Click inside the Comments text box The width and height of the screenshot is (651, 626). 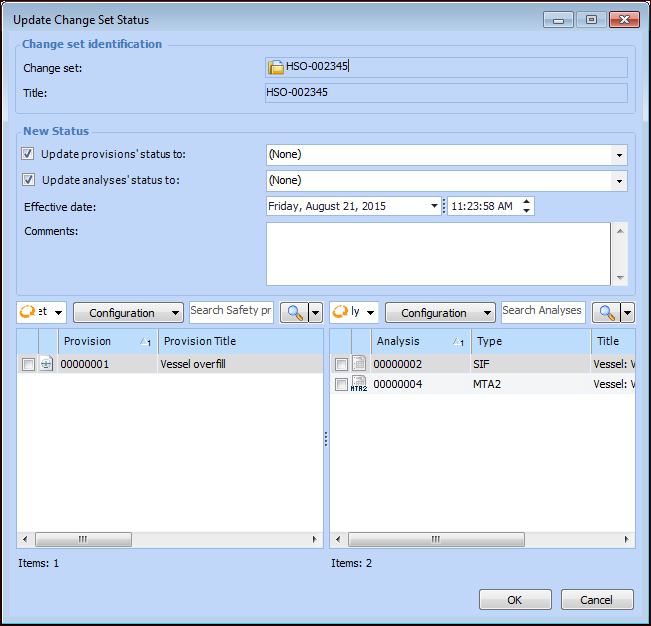point(438,253)
